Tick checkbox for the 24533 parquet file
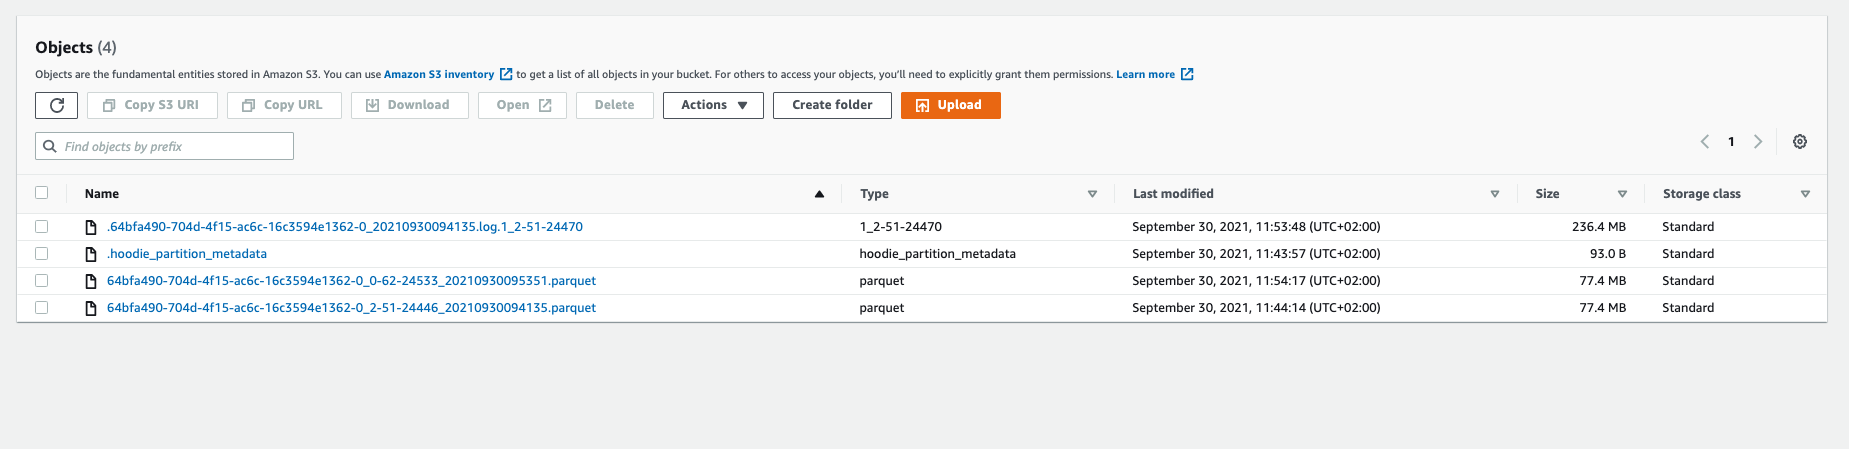Screen dimensions: 1849x449 42,281
